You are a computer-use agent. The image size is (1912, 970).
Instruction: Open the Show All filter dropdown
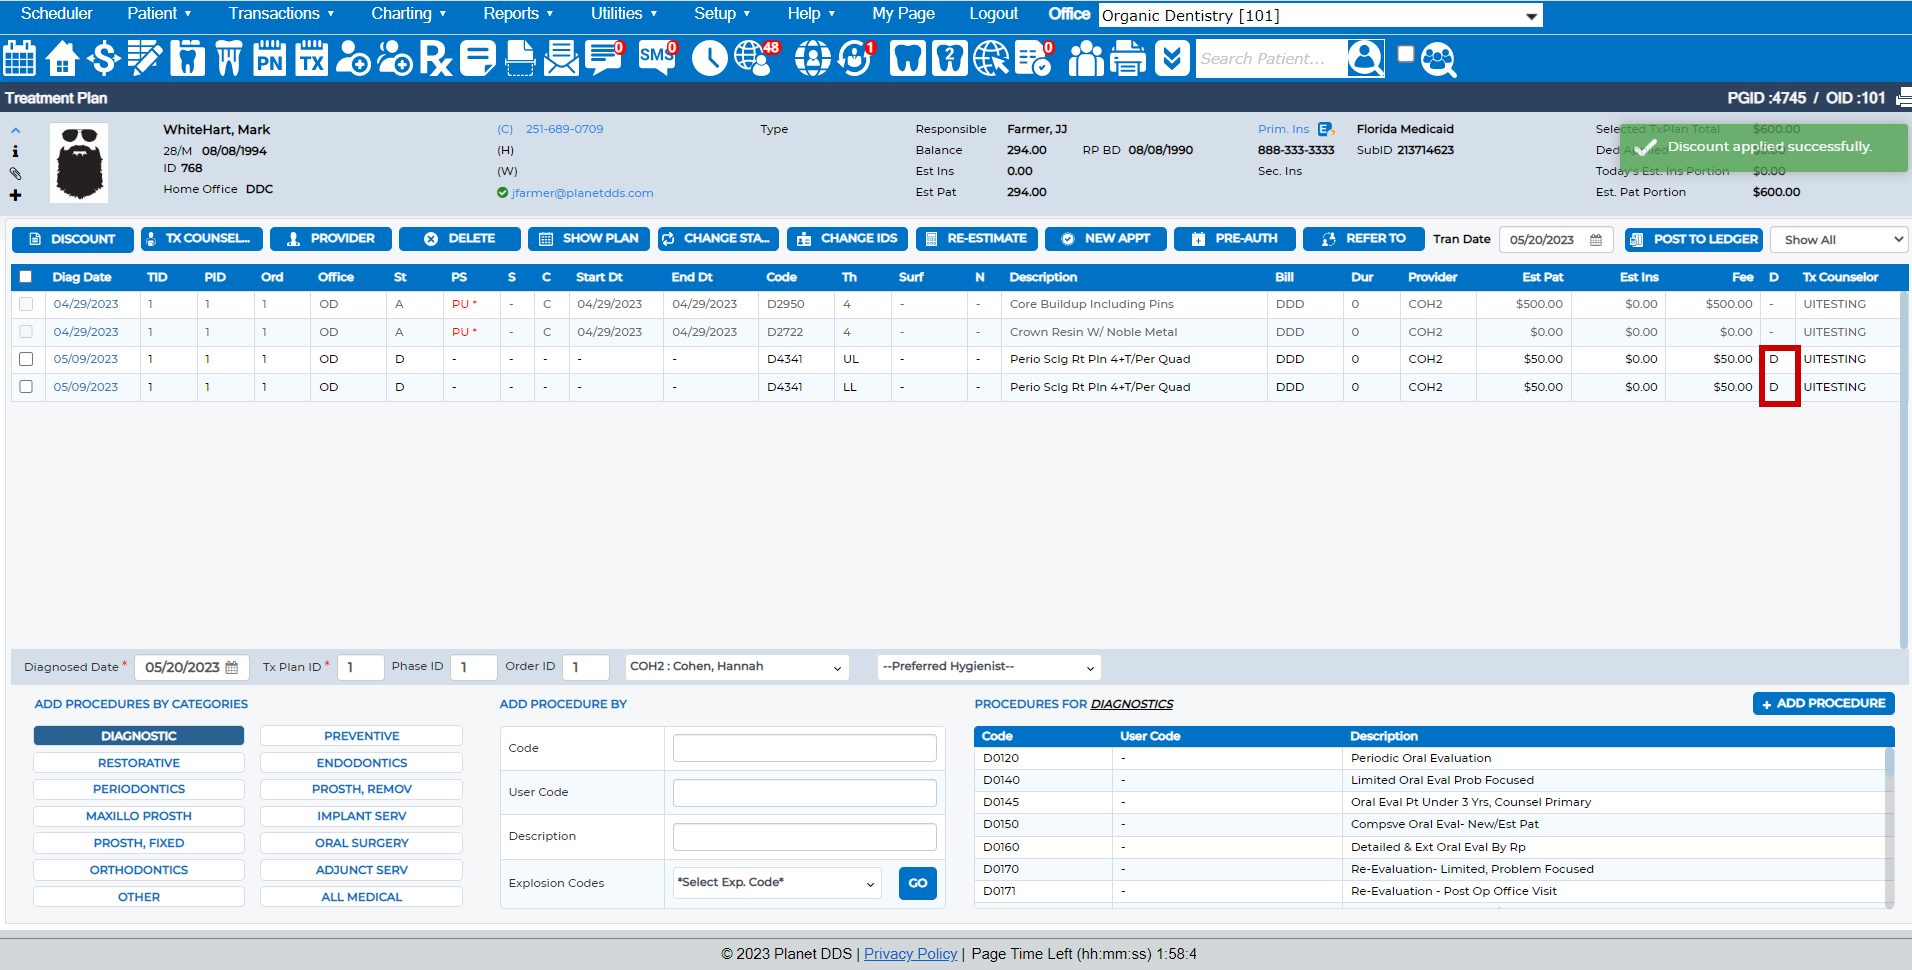(x=1839, y=240)
